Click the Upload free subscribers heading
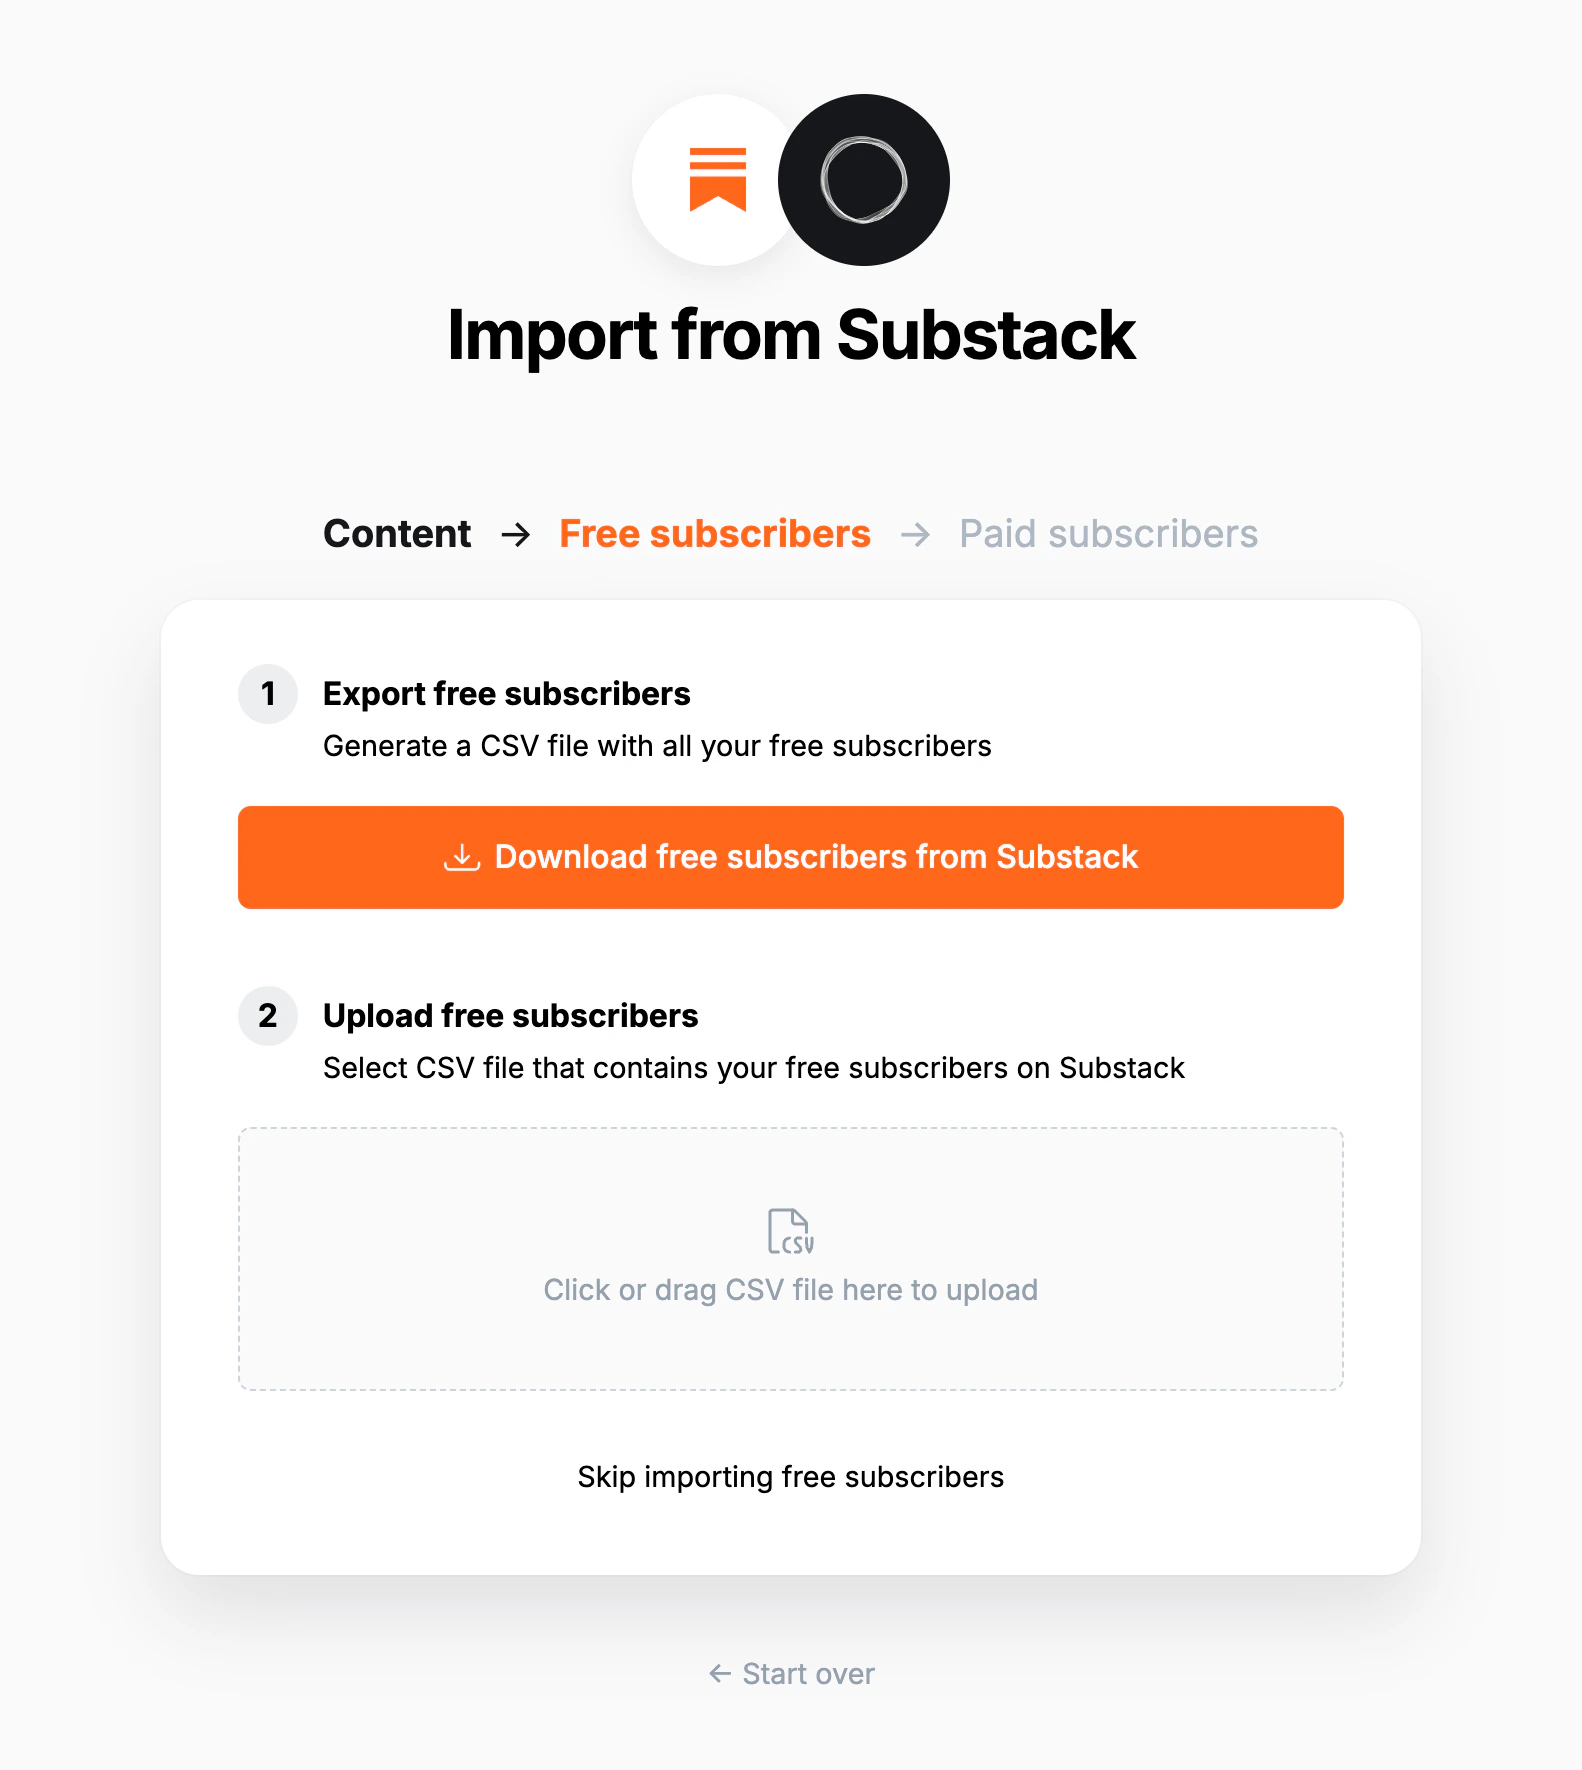The height and width of the screenshot is (1770, 1582). point(510,1015)
